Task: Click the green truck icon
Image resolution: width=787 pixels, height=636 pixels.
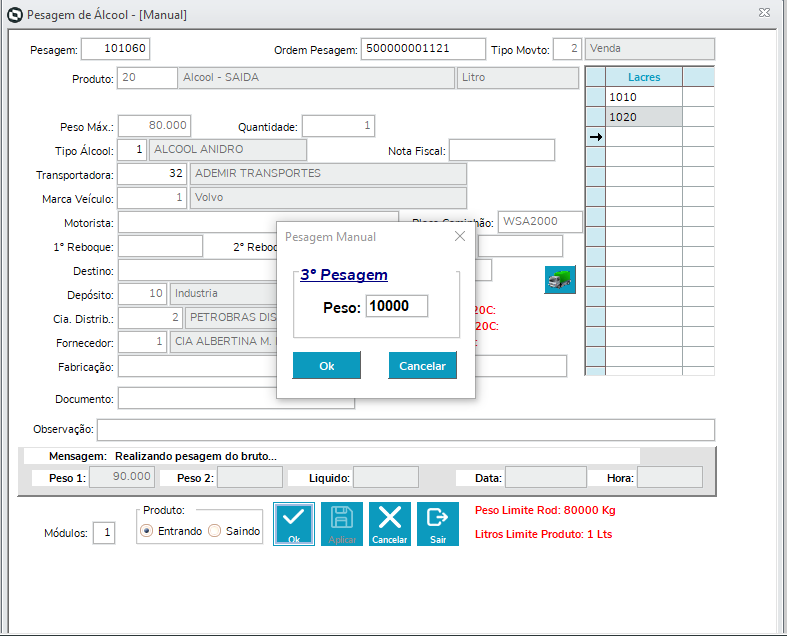Action: coord(560,280)
